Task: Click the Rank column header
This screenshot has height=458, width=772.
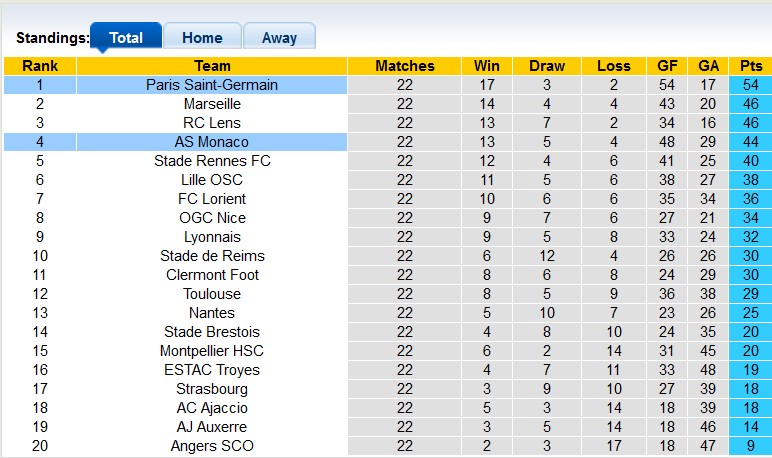Action: tap(40, 66)
